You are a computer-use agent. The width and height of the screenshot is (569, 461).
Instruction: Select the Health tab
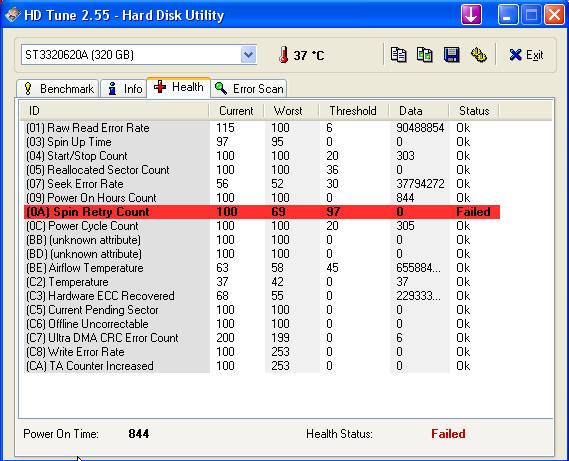179,87
